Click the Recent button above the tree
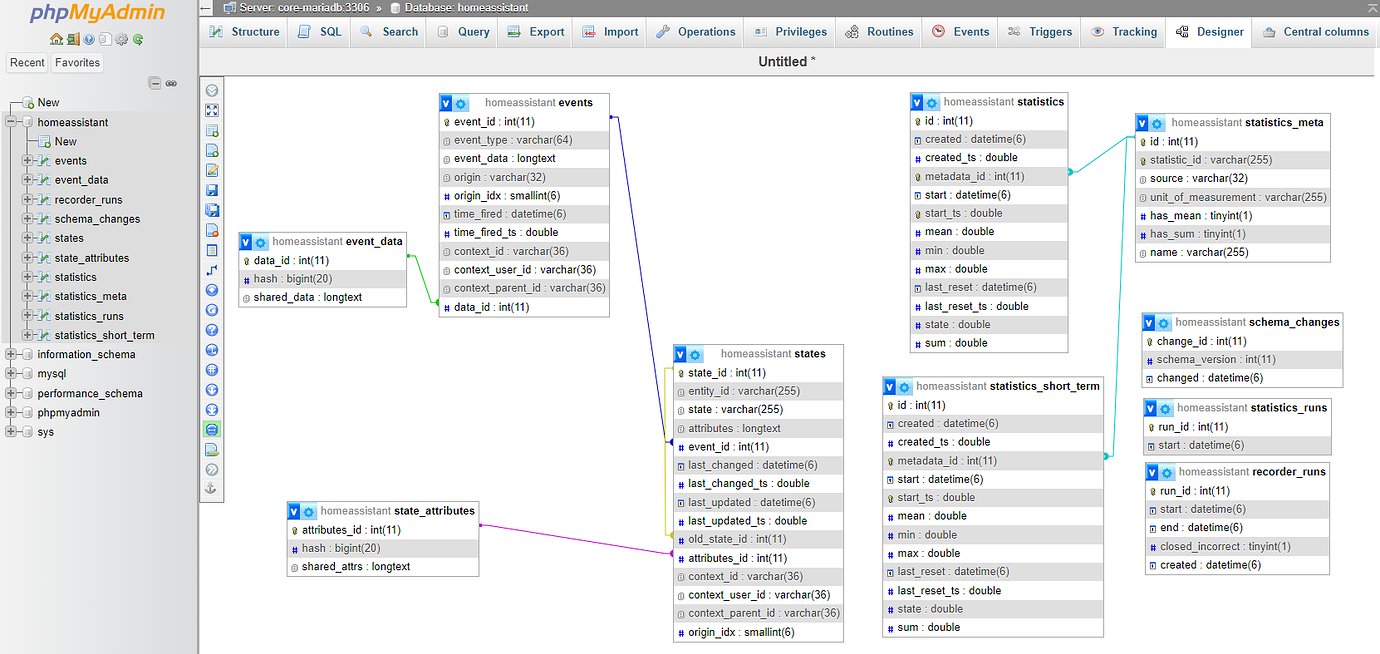 click(x=27, y=62)
